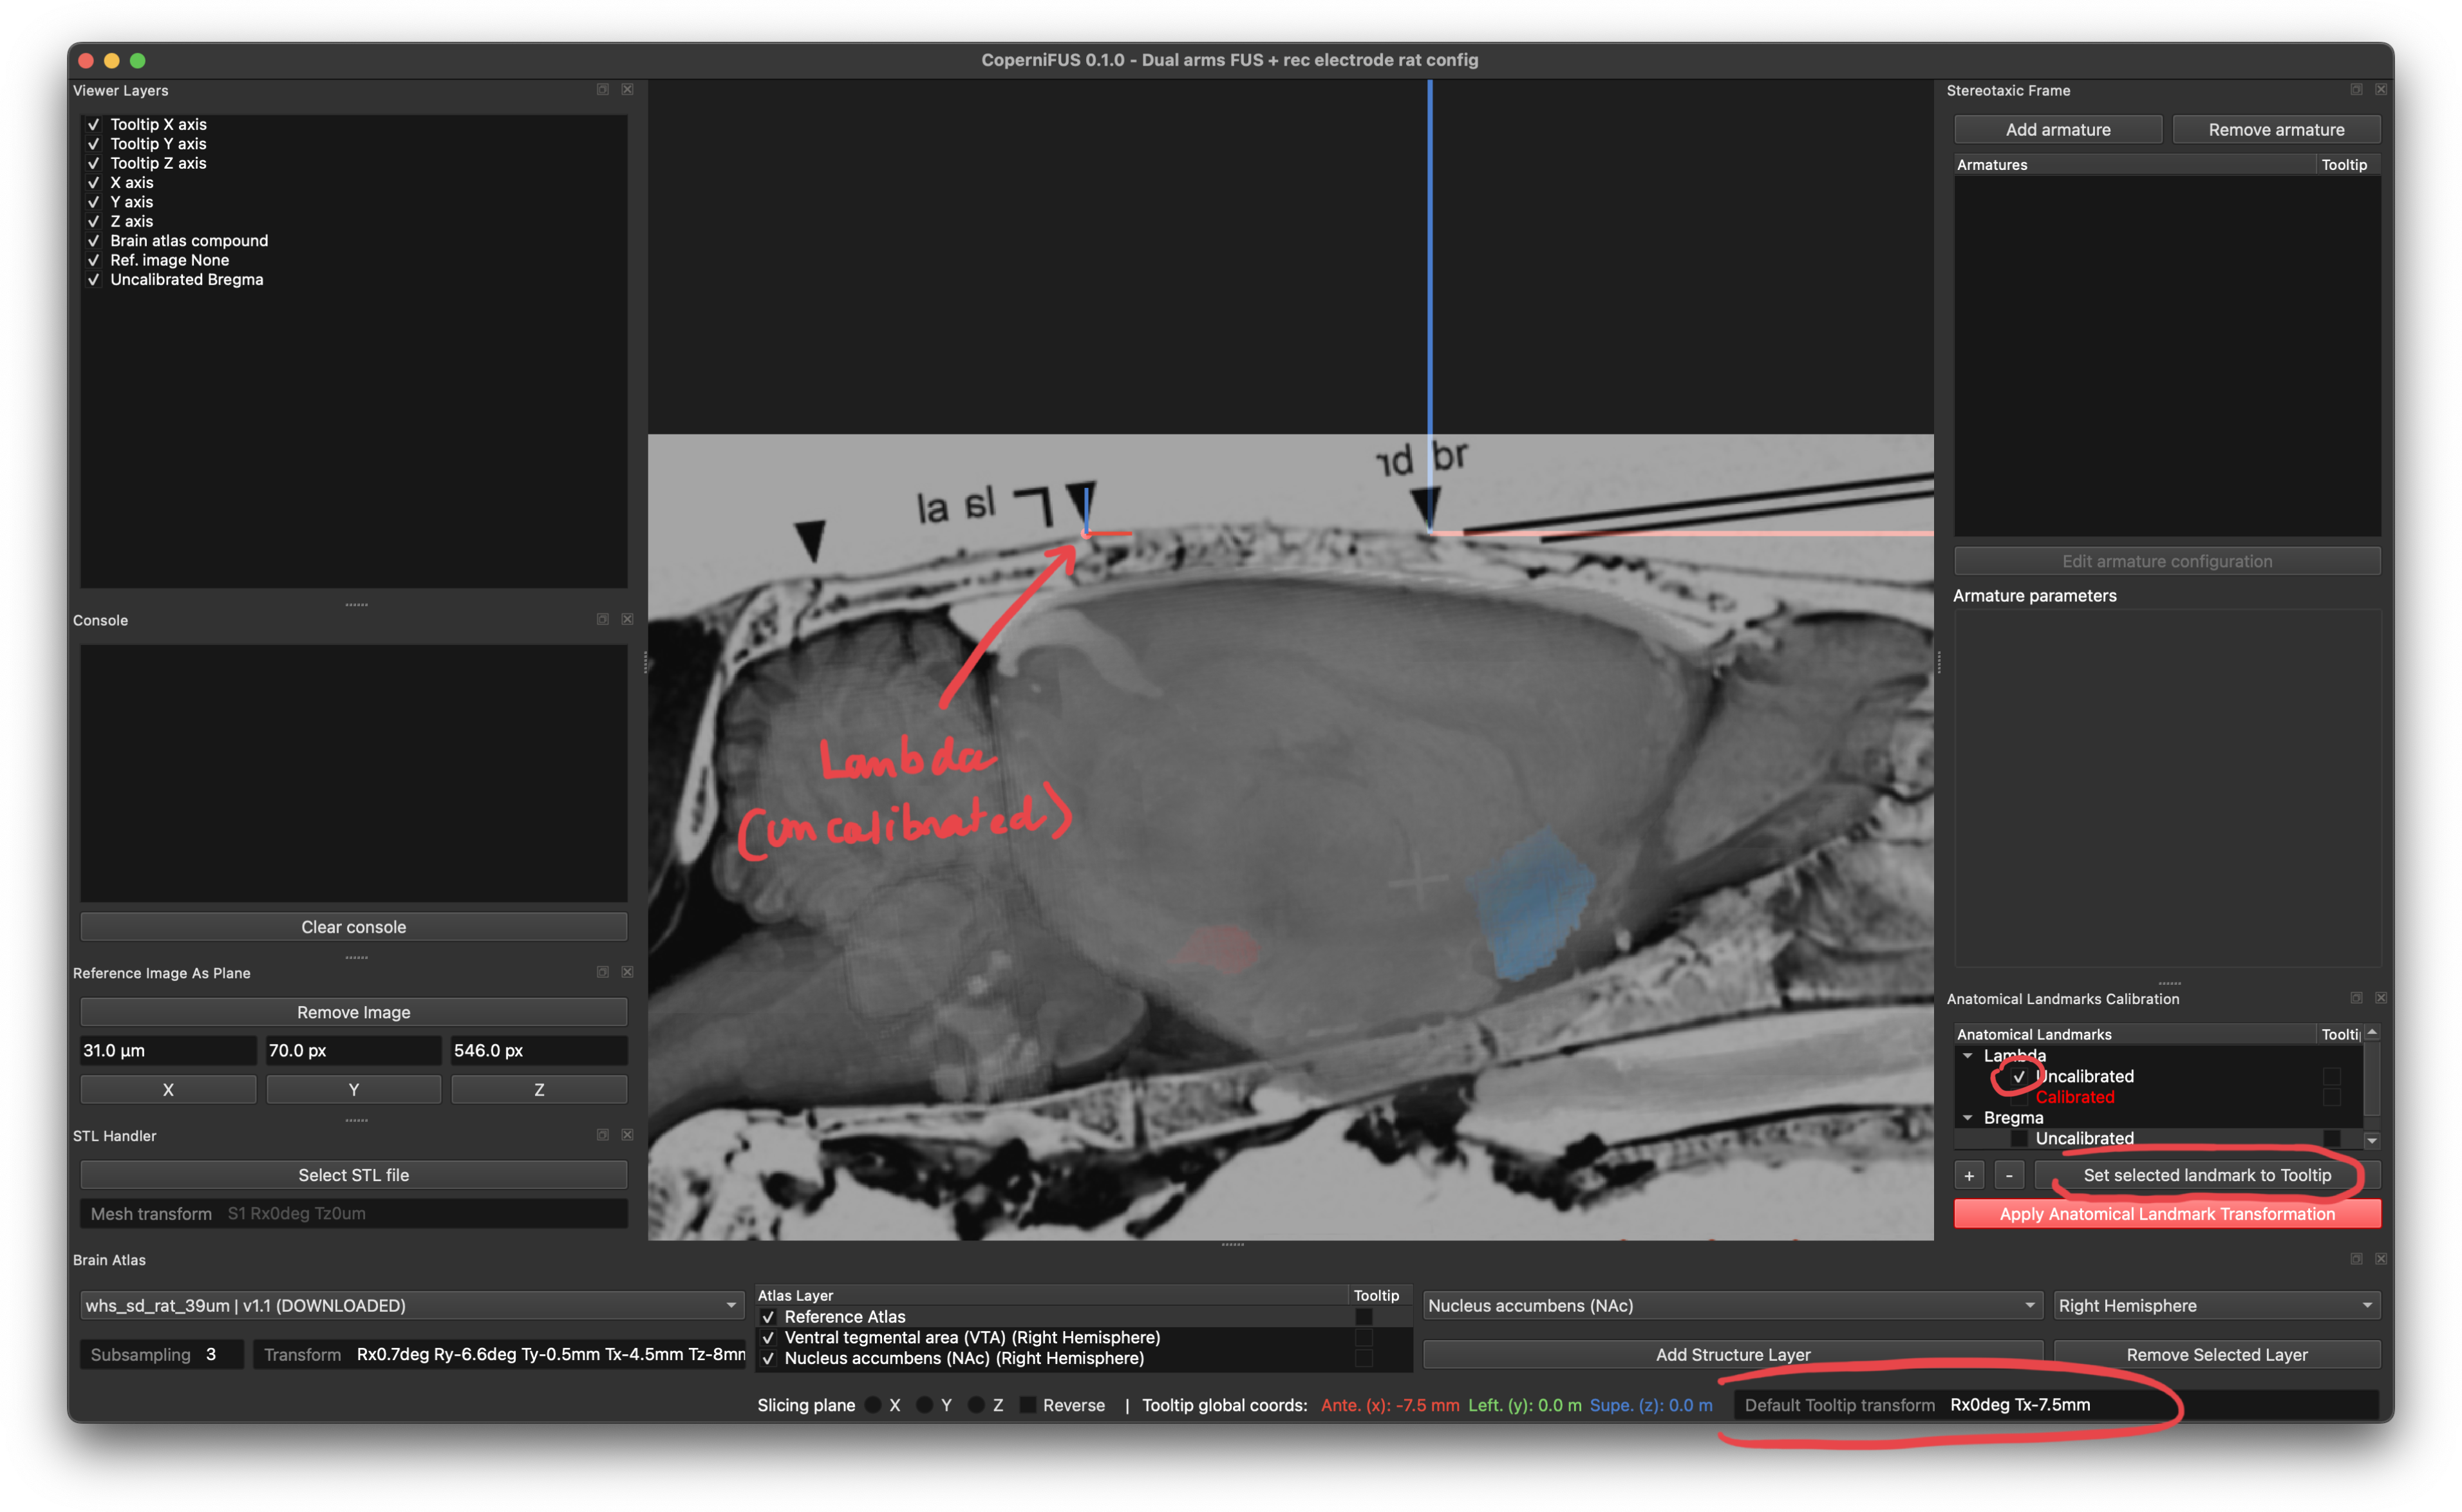
Task: Click the Subsampling value field
Action: (162, 1355)
